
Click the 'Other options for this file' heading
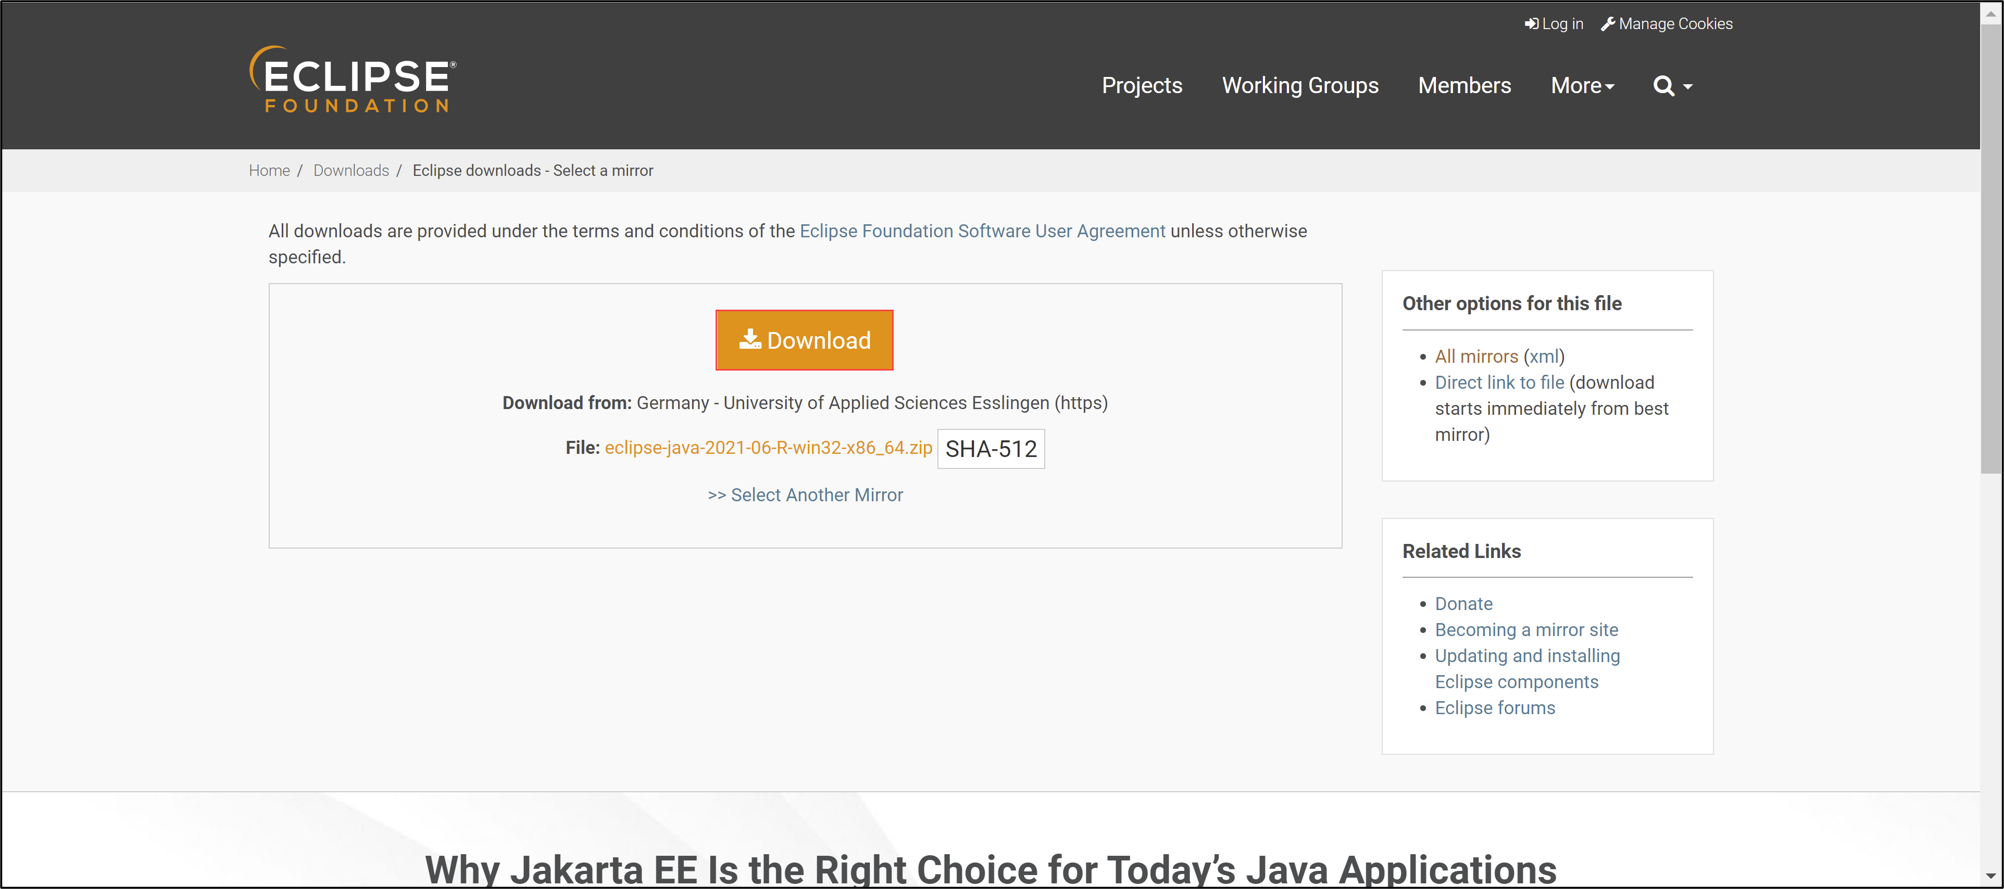click(x=1512, y=304)
